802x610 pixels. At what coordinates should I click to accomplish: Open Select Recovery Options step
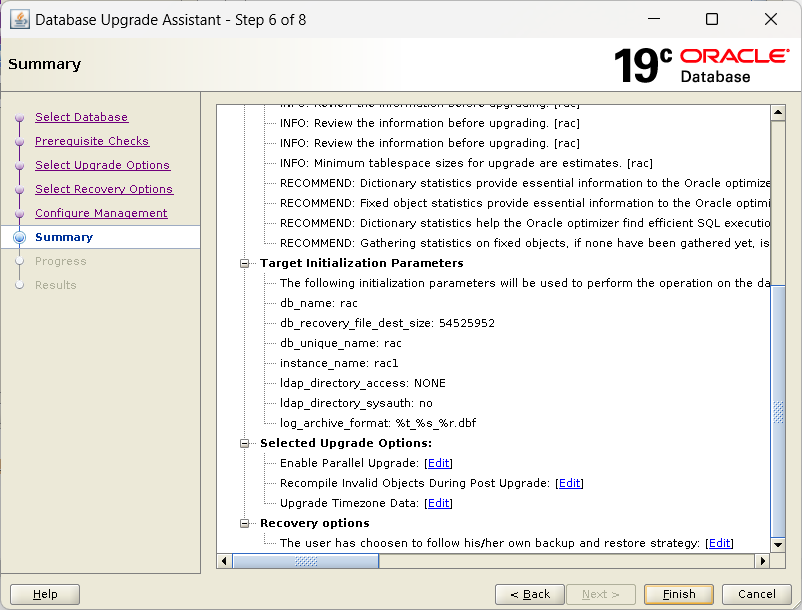pos(104,189)
